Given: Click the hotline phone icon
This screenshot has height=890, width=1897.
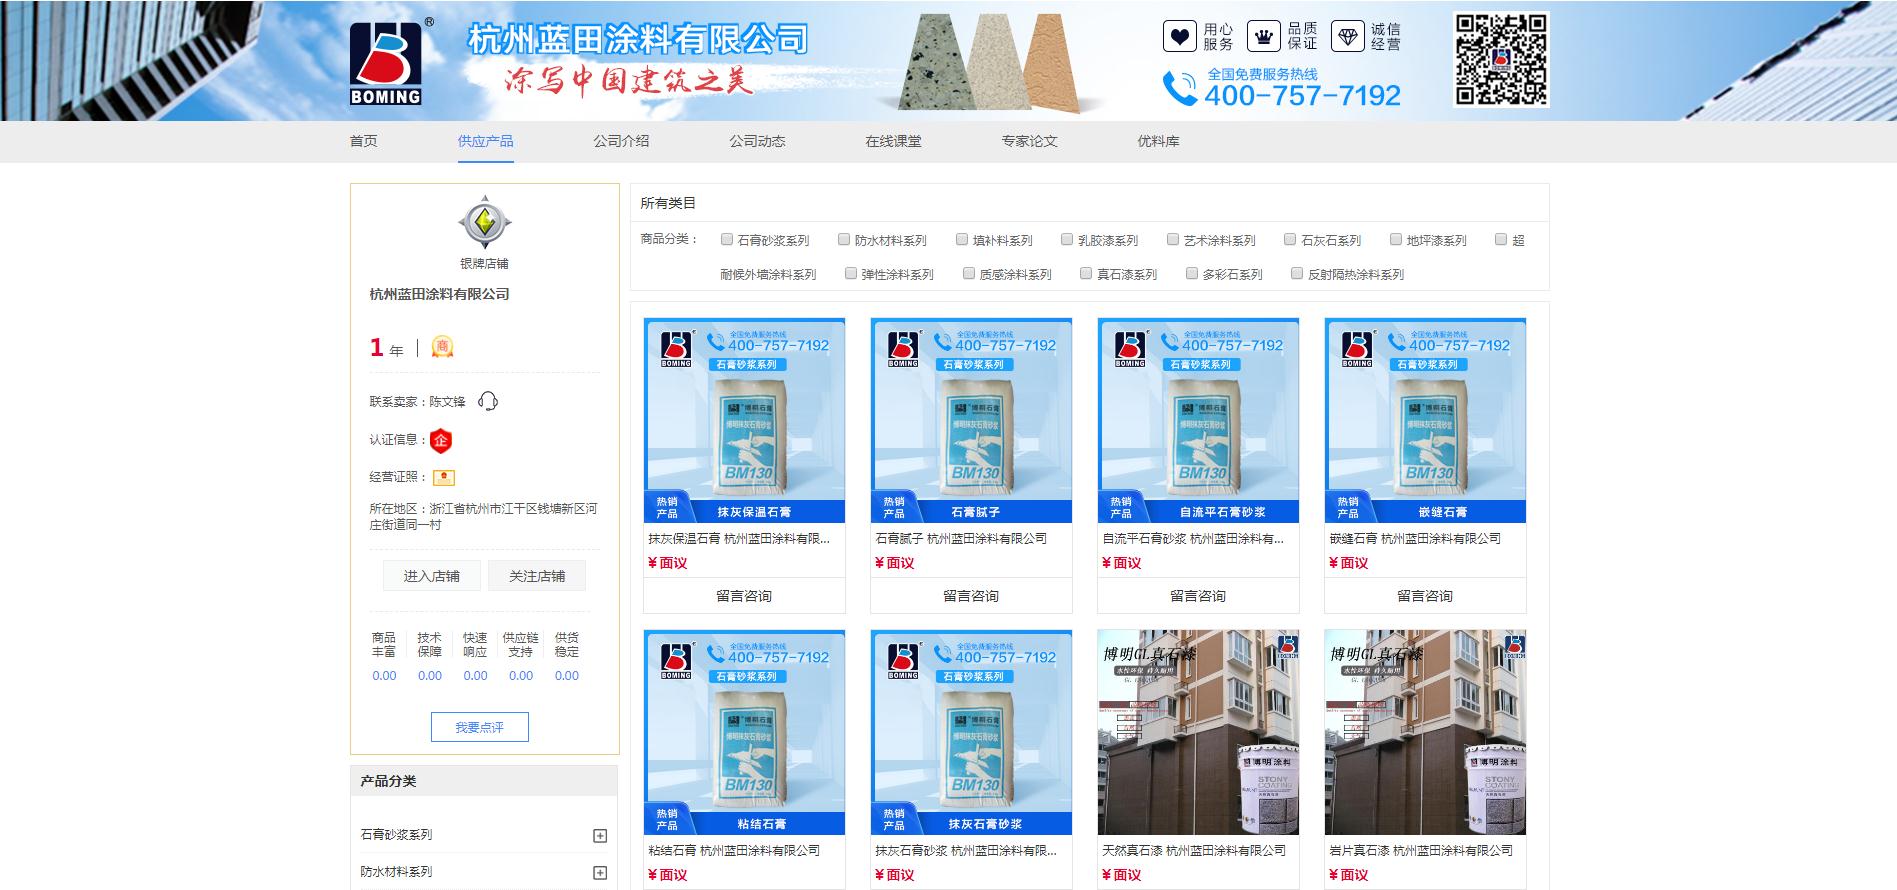Looking at the screenshot, I should [1180, 88].
